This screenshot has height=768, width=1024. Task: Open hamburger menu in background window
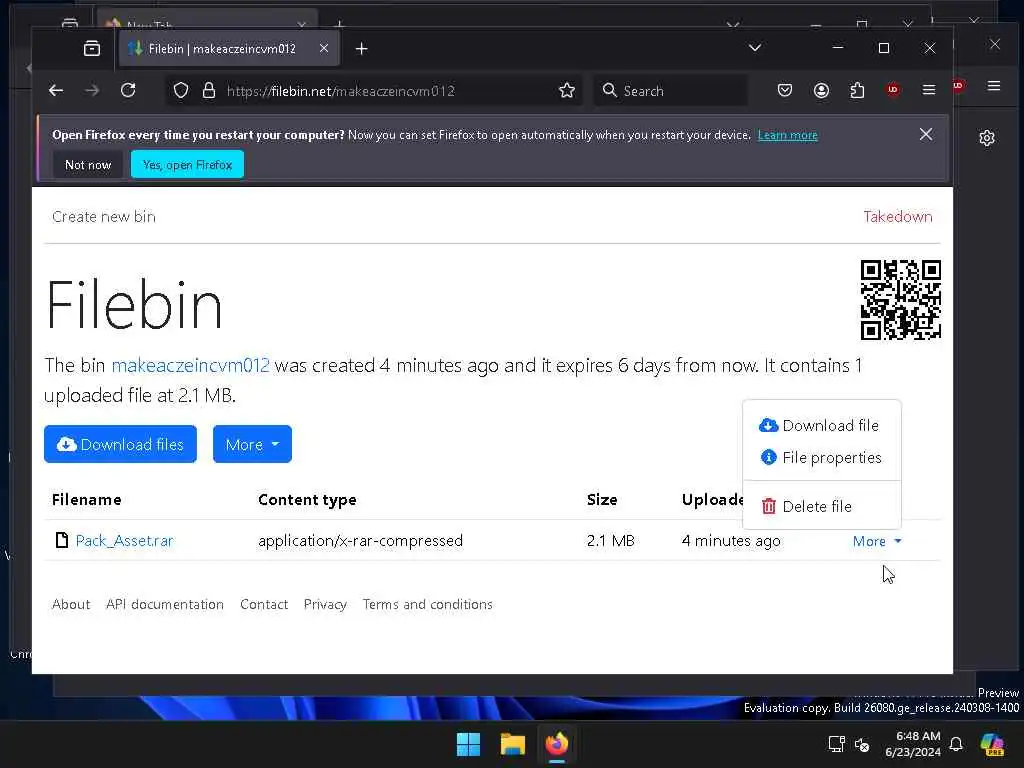tap(994, 86)
